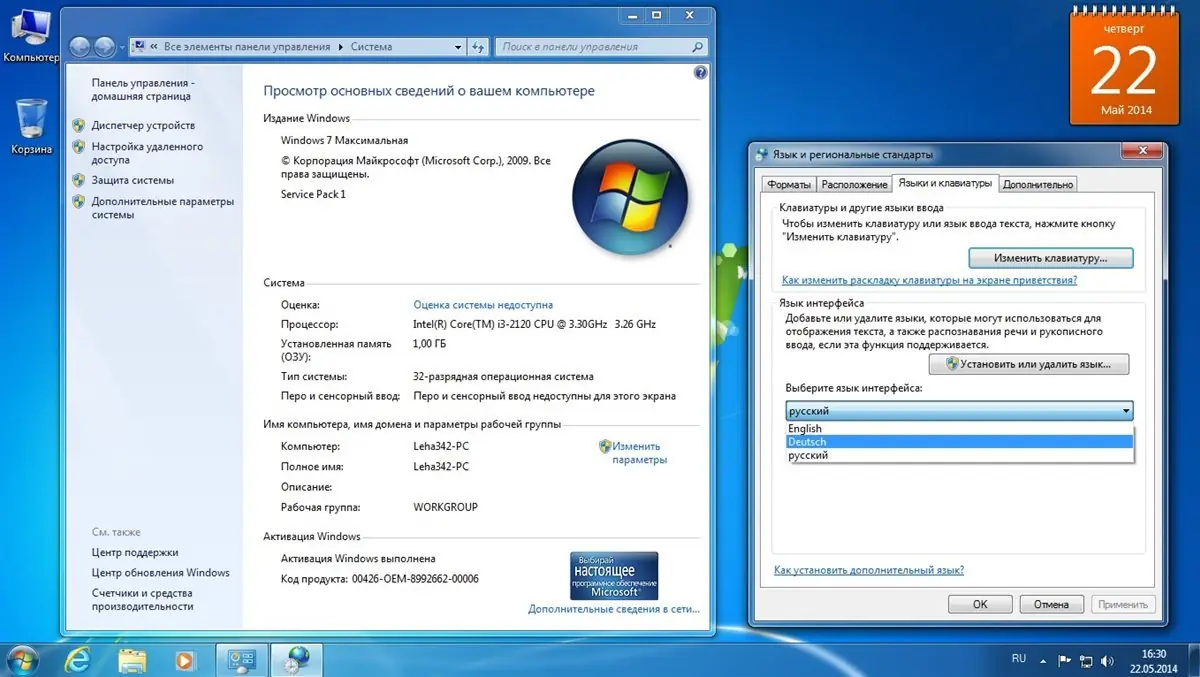Choose русский in the dropdown list
This screenshot has width=1200, height=677.
[x=959, y=456]
